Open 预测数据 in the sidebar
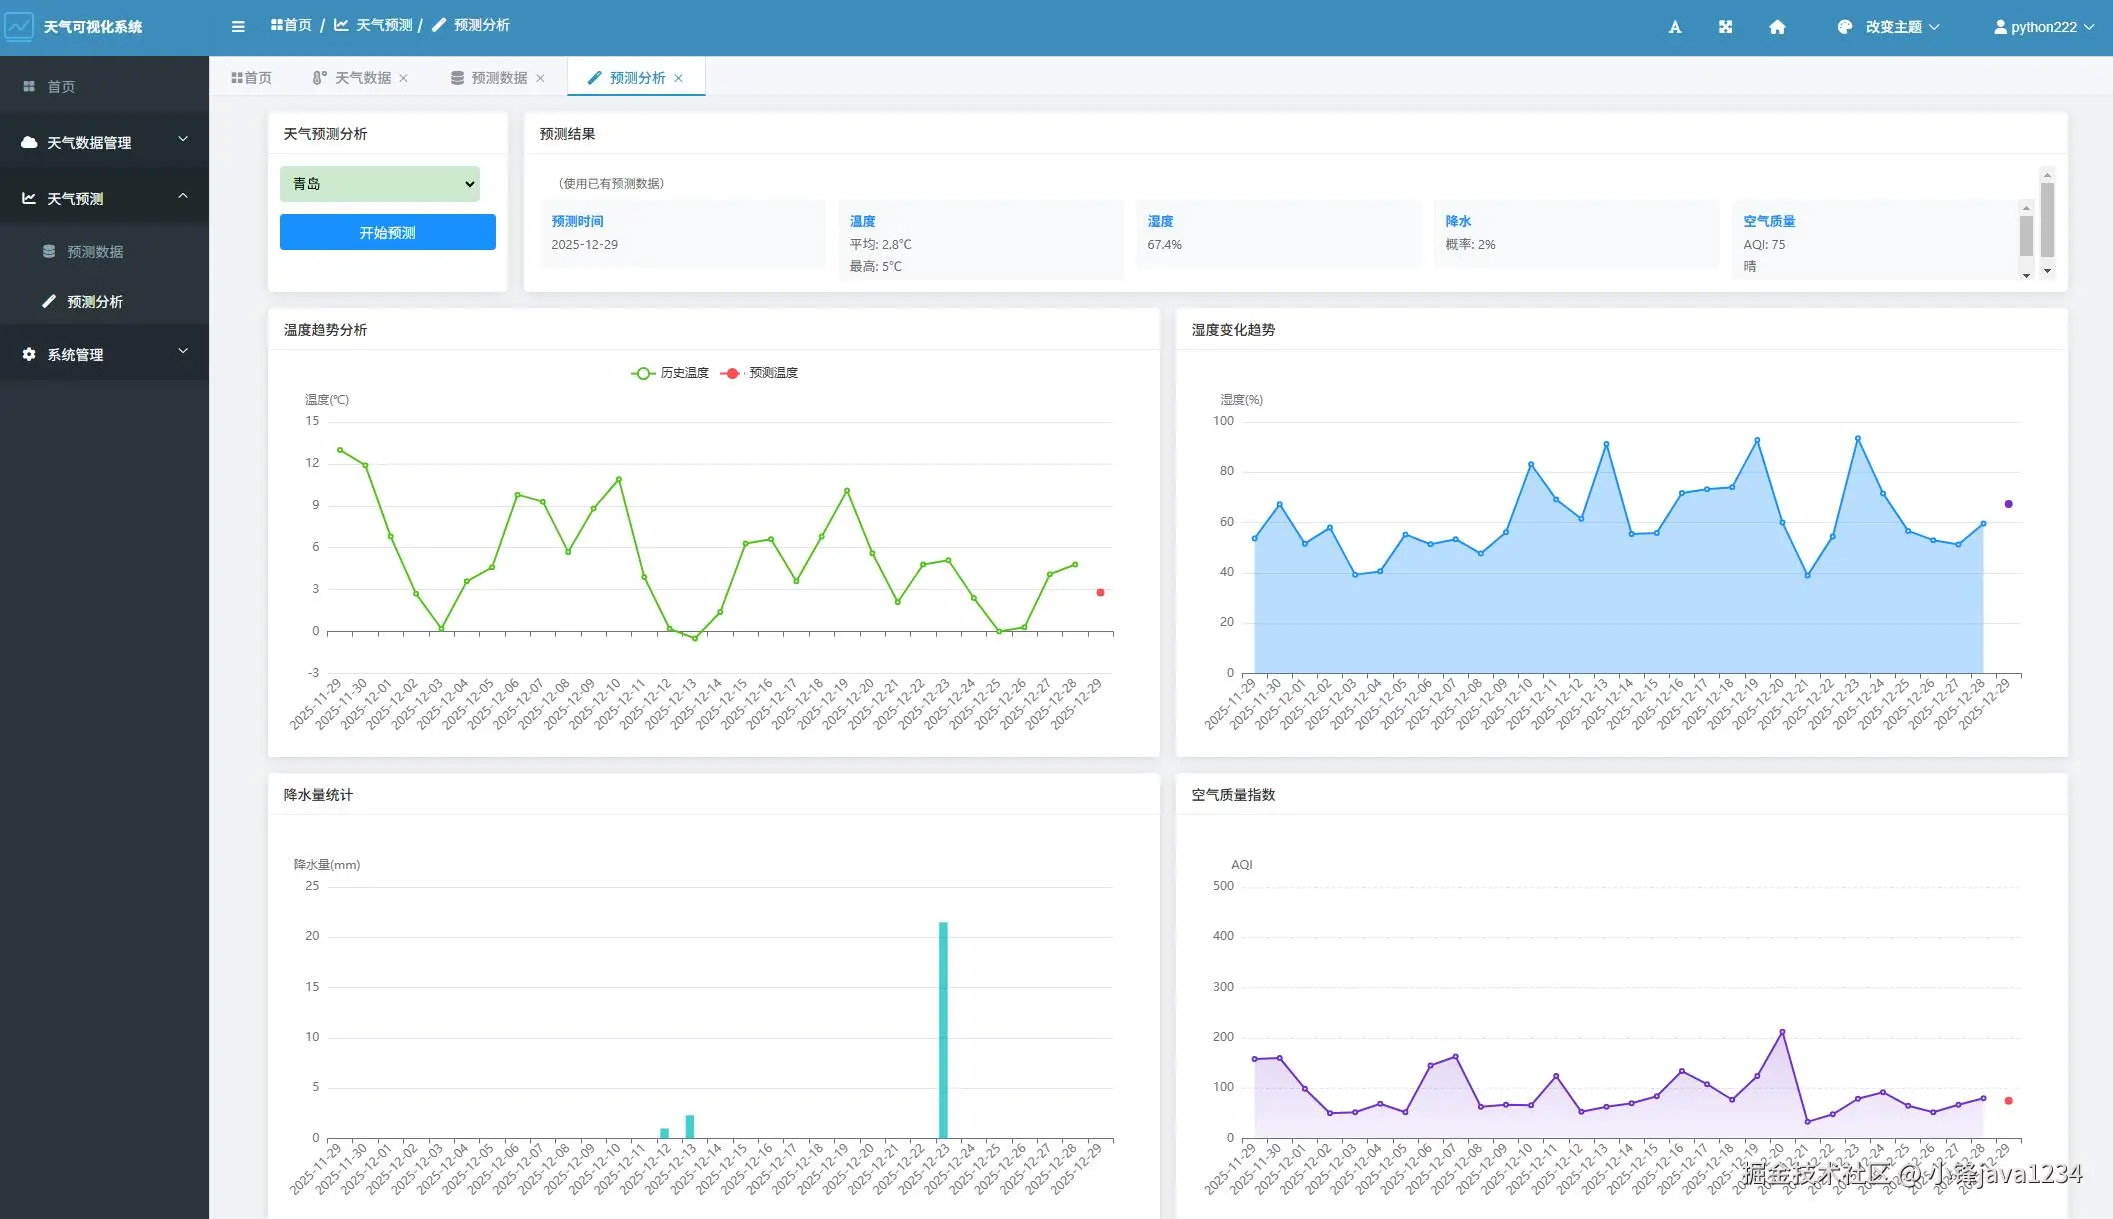This screenshot has height=1219, width=2113. [x=95, y=252]
